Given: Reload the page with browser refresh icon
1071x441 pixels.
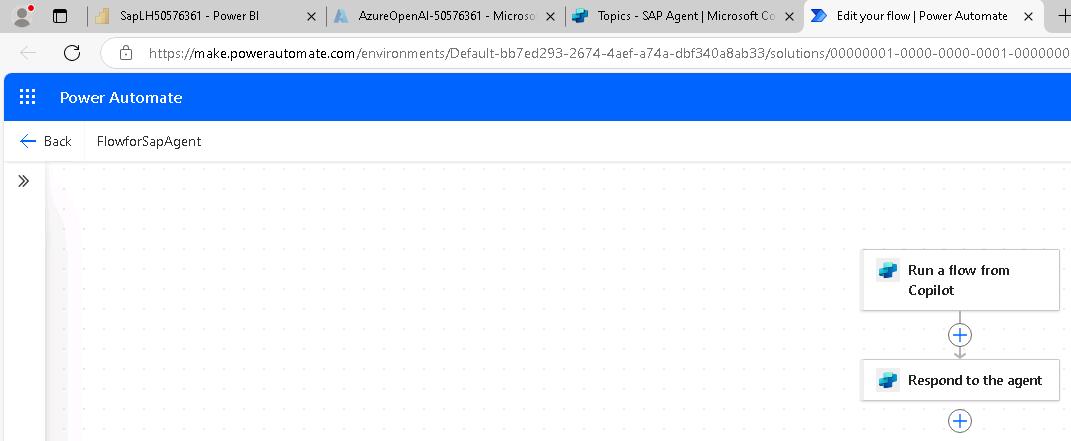Looking at the screenshot, I should pos(72,53).
